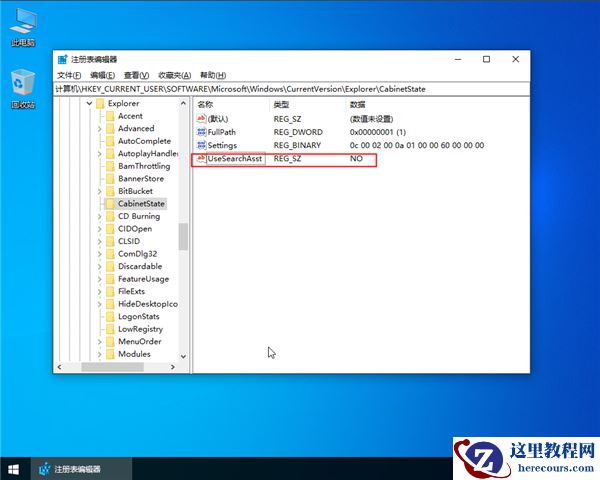Image resolution: width=600 pixels, height=480 pixels.
Task: Open the 文件(F) menu
Action: 69,75
